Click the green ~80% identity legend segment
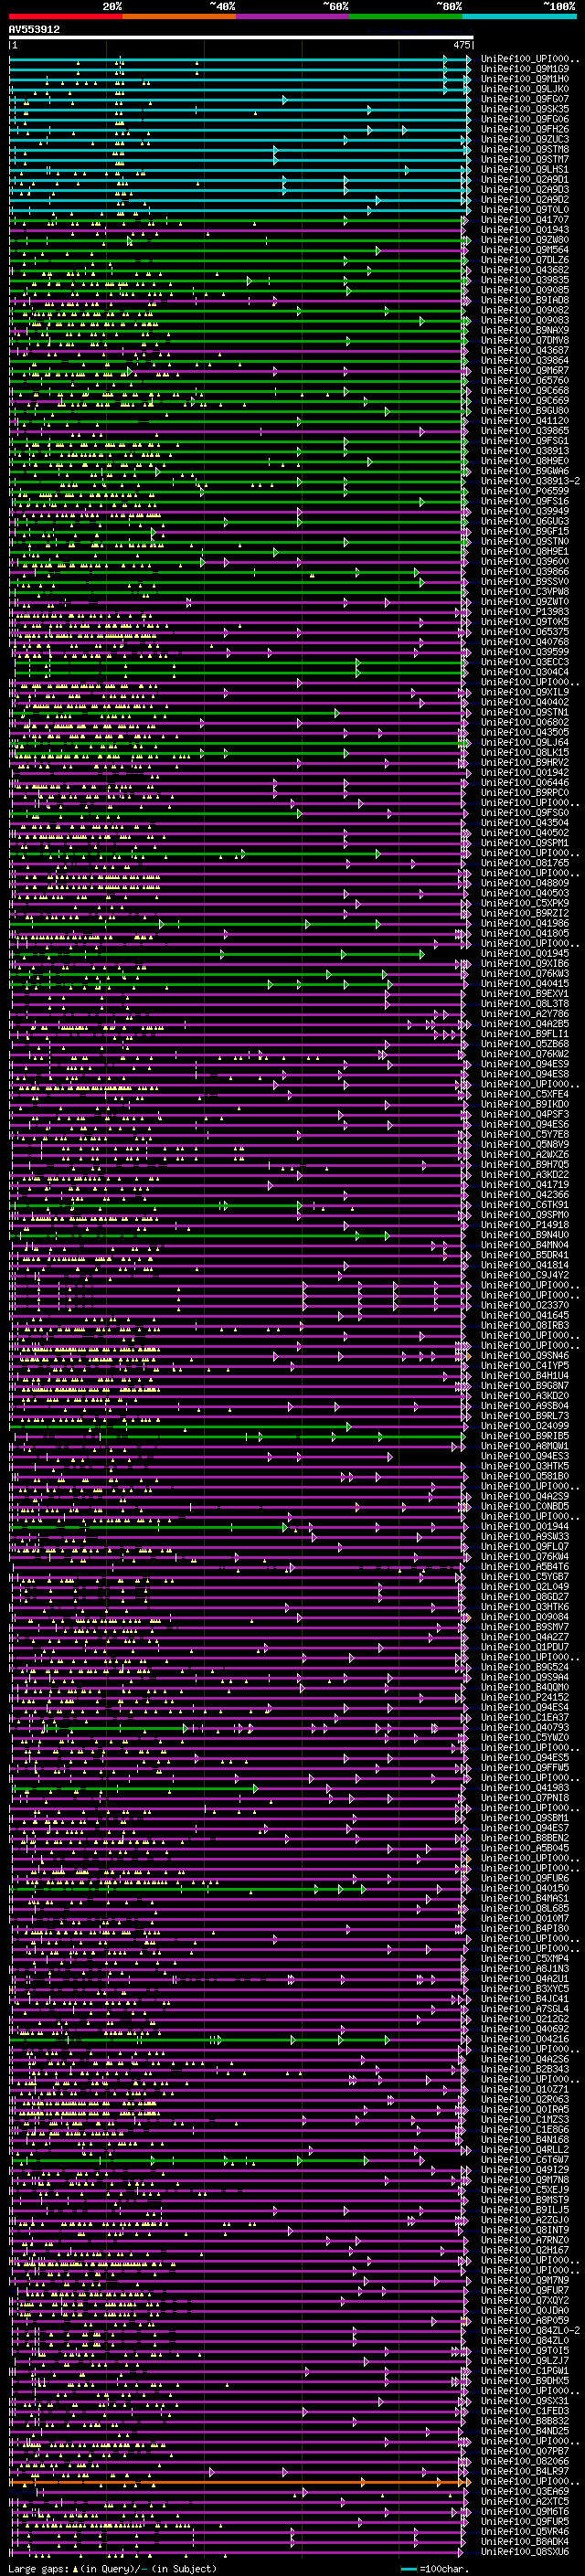 [x=406, y=16]
